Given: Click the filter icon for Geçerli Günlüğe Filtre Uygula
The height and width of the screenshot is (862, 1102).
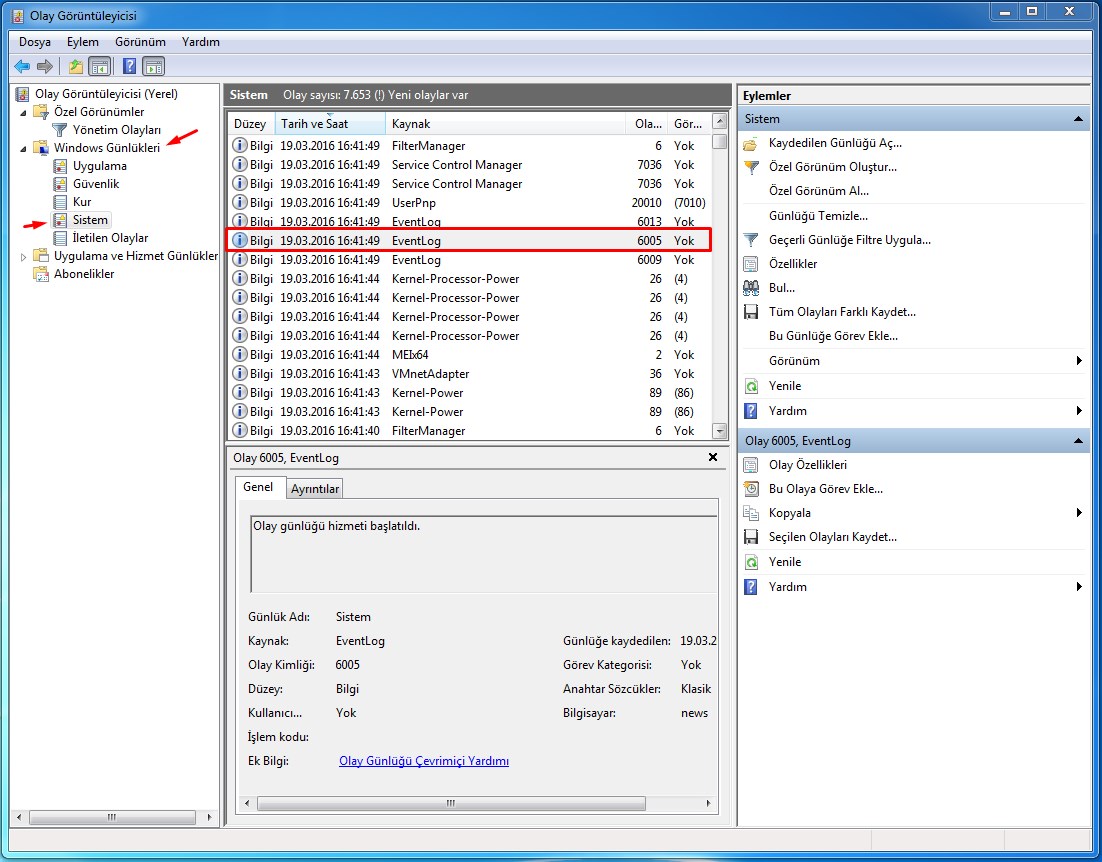Looking at the screenshot, I should tap(751, 240).
